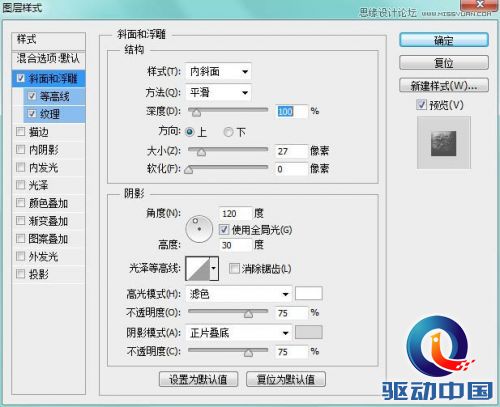
Task: Enable the 颜色叠加 checkbox
Action: point(21,203)
